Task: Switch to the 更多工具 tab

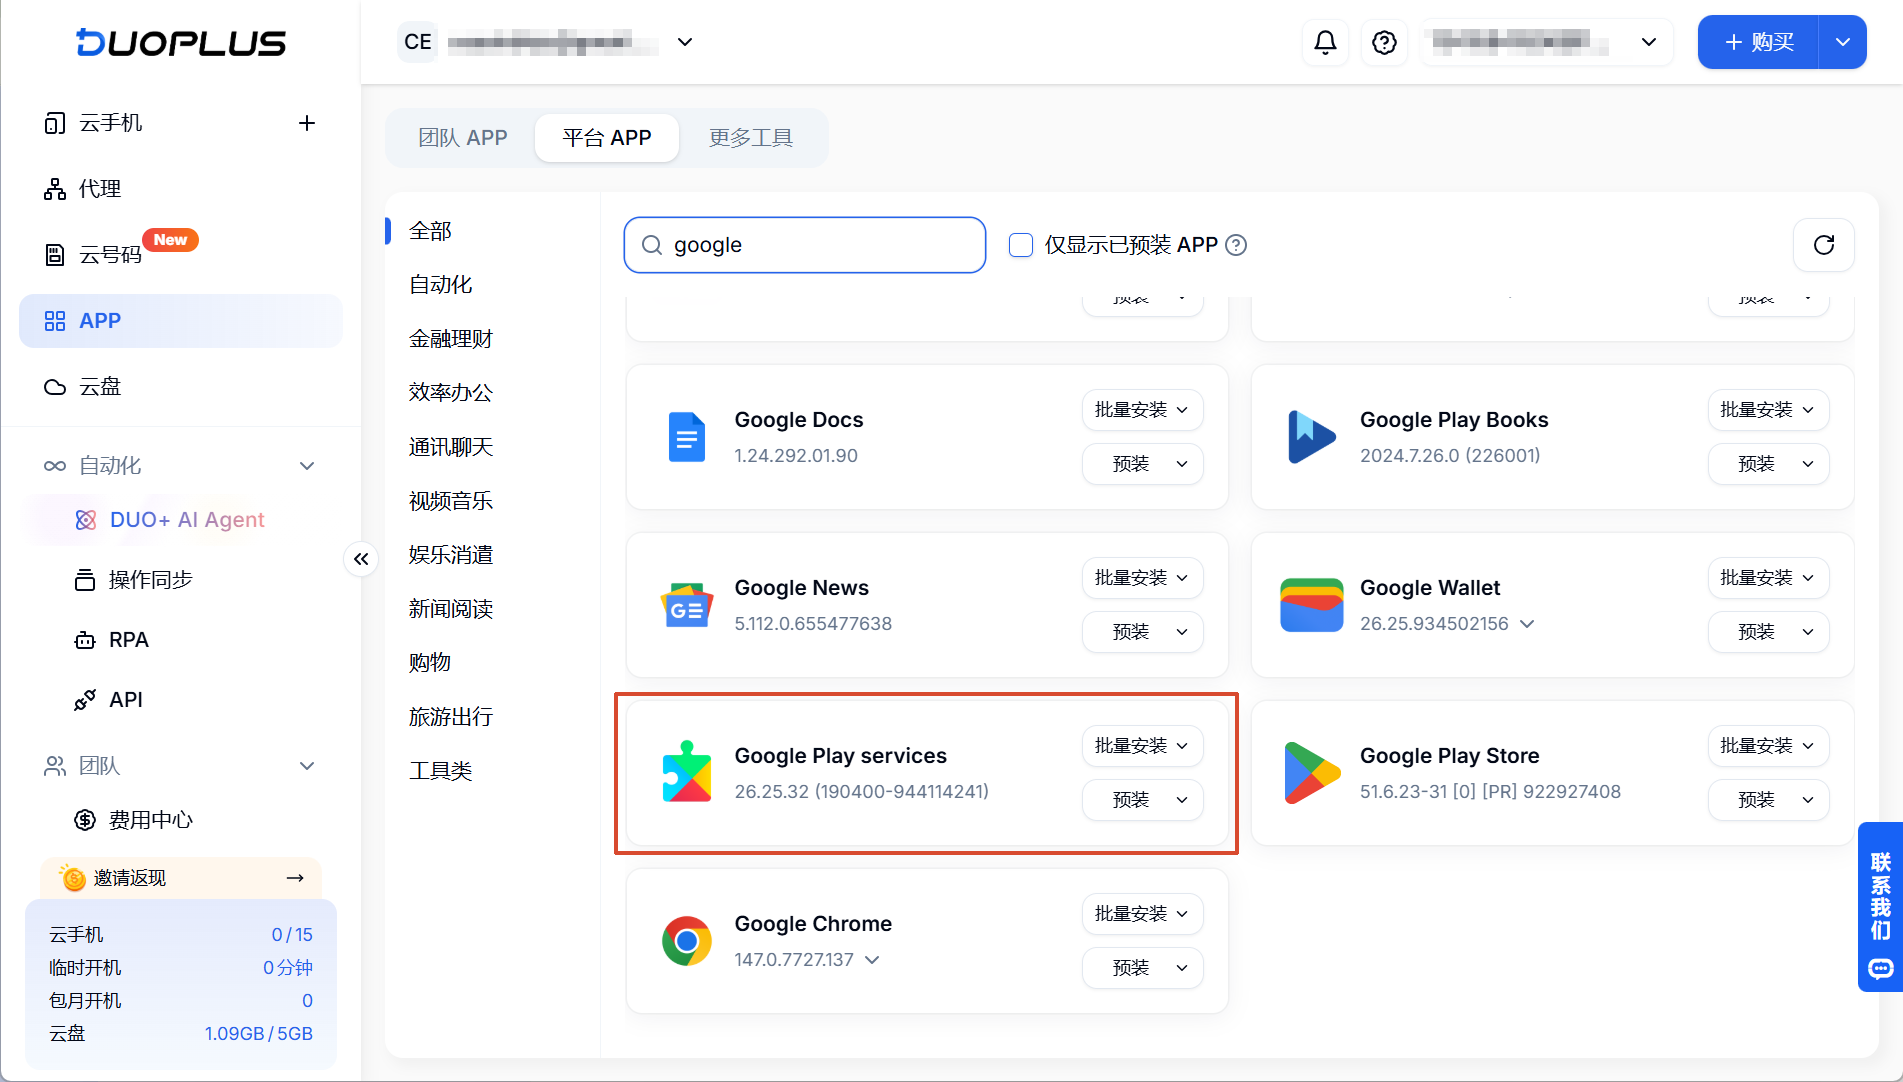Action: [751, 138]
